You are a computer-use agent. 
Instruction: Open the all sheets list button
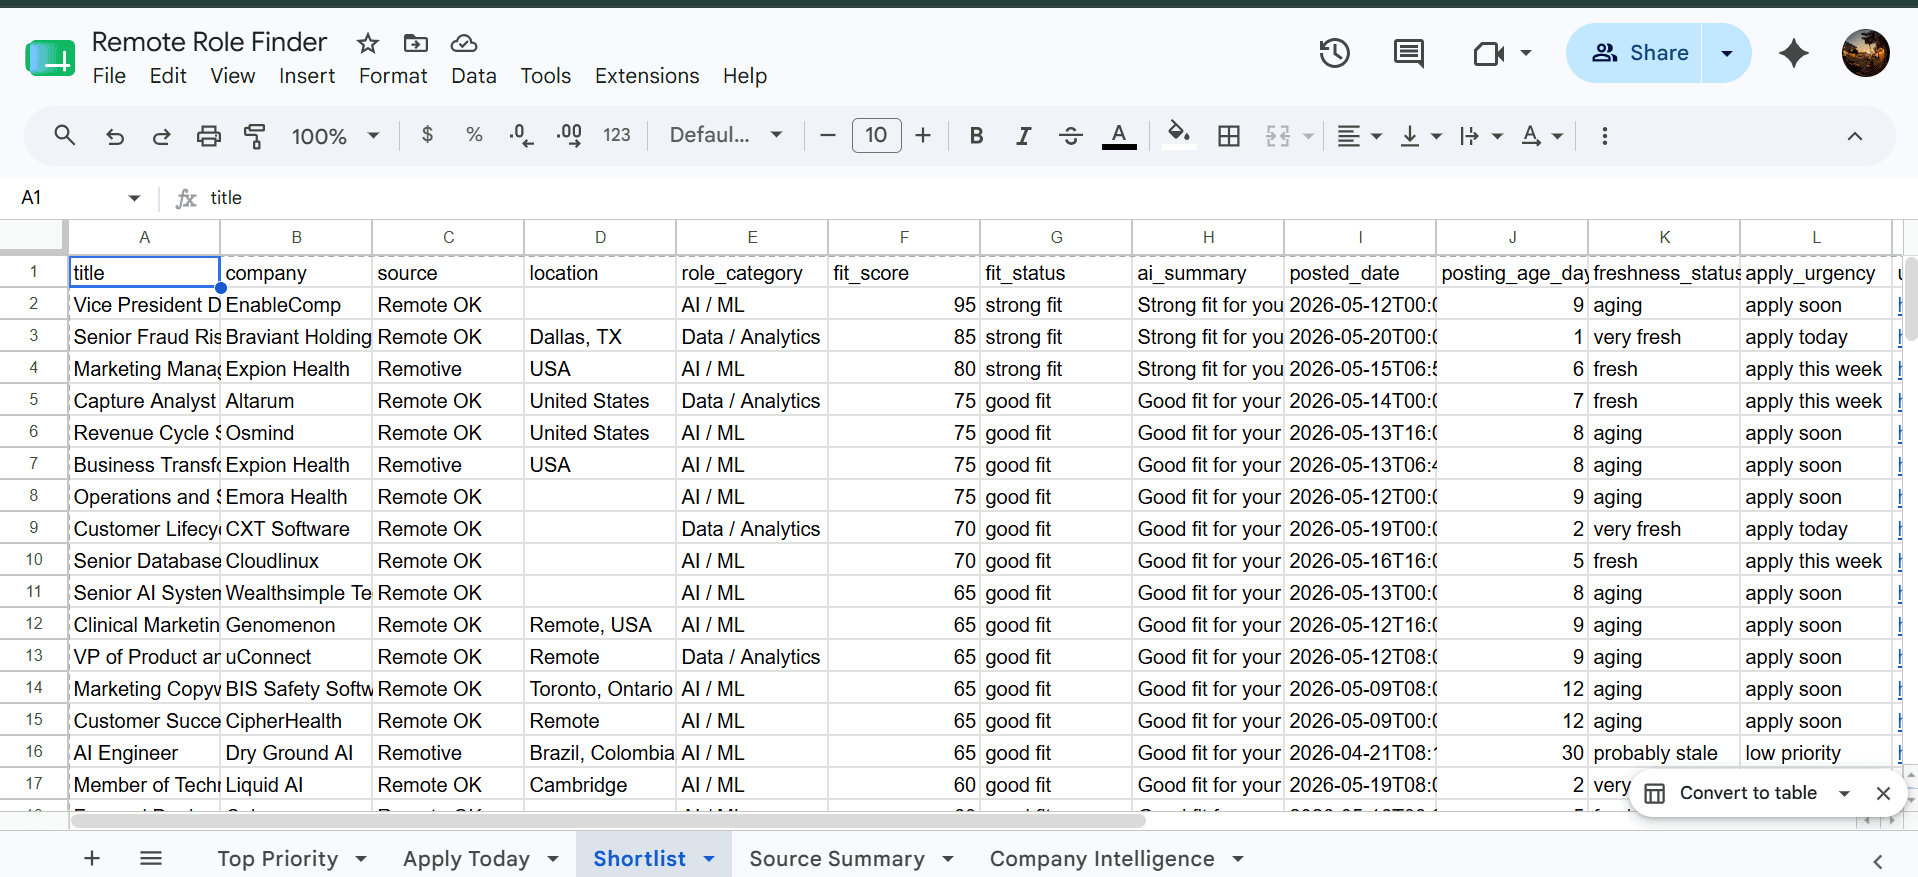151,858
